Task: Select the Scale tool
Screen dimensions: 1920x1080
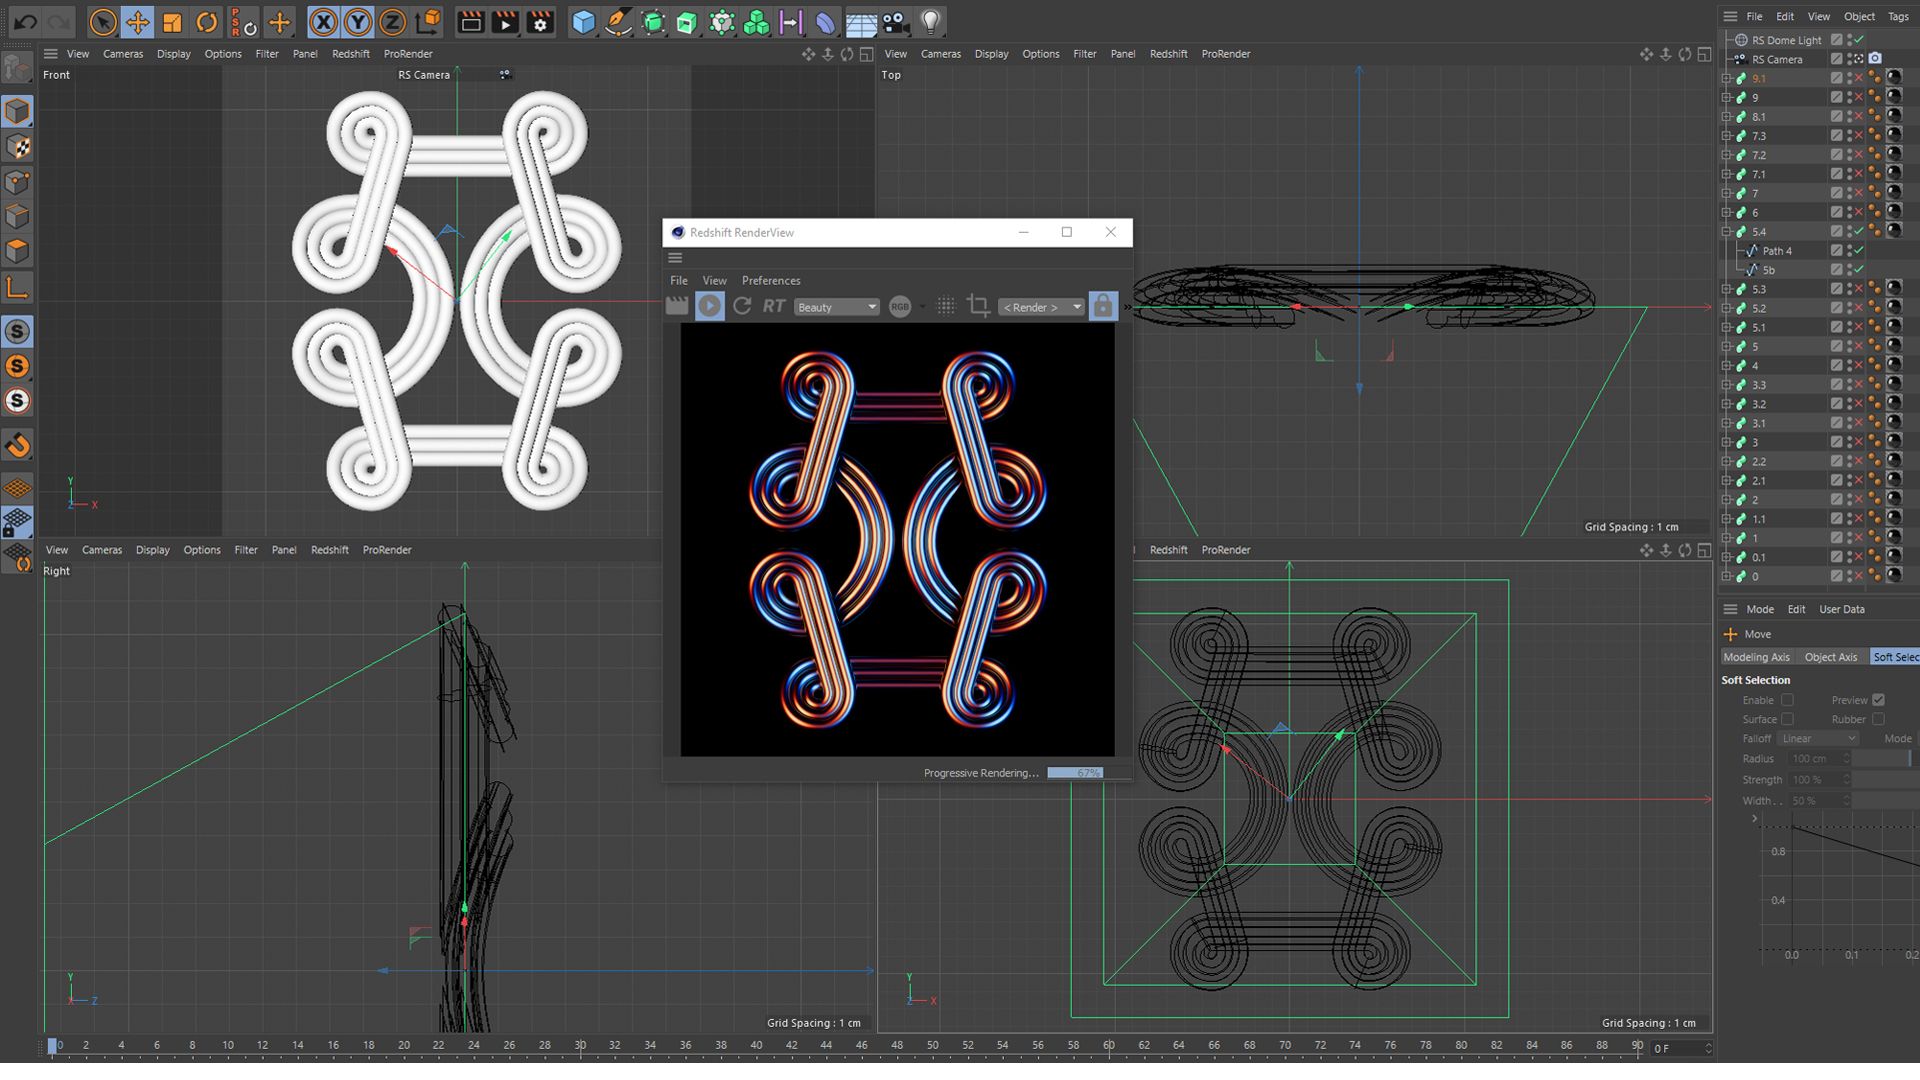Action: click(x=172, y=21)
